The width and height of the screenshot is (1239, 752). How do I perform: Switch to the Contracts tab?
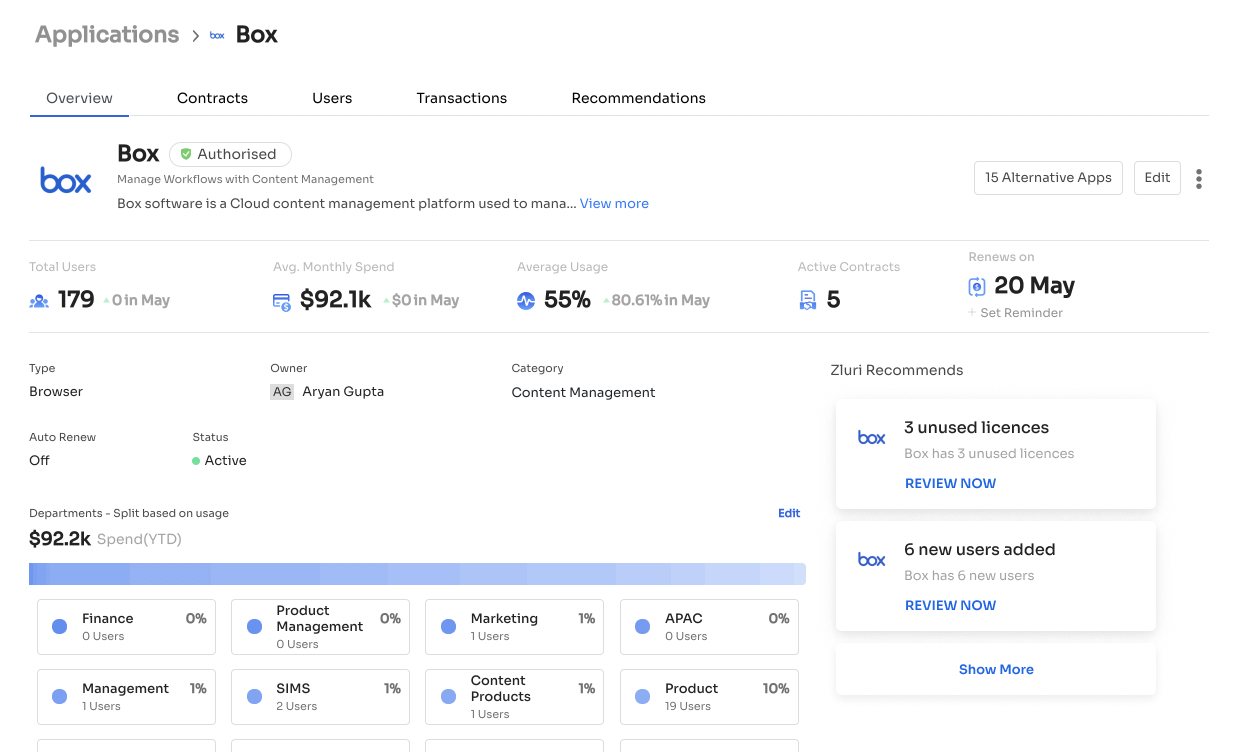pos(212,98)
